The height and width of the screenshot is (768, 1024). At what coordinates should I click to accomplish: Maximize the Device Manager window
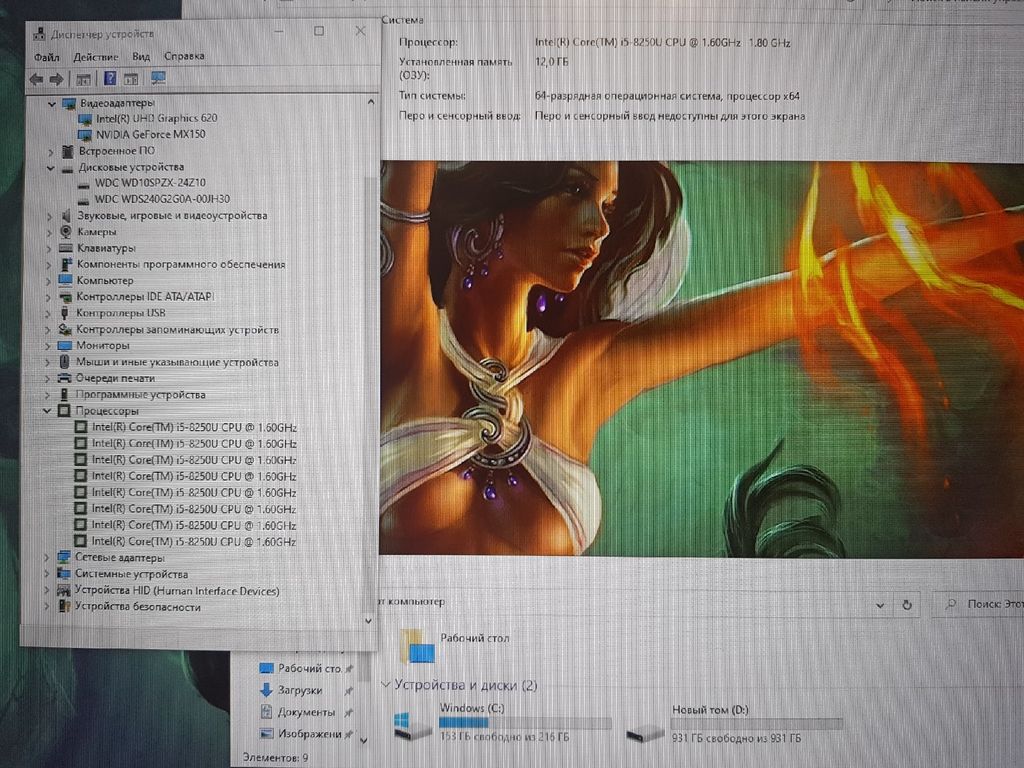(x=319, y=31)
